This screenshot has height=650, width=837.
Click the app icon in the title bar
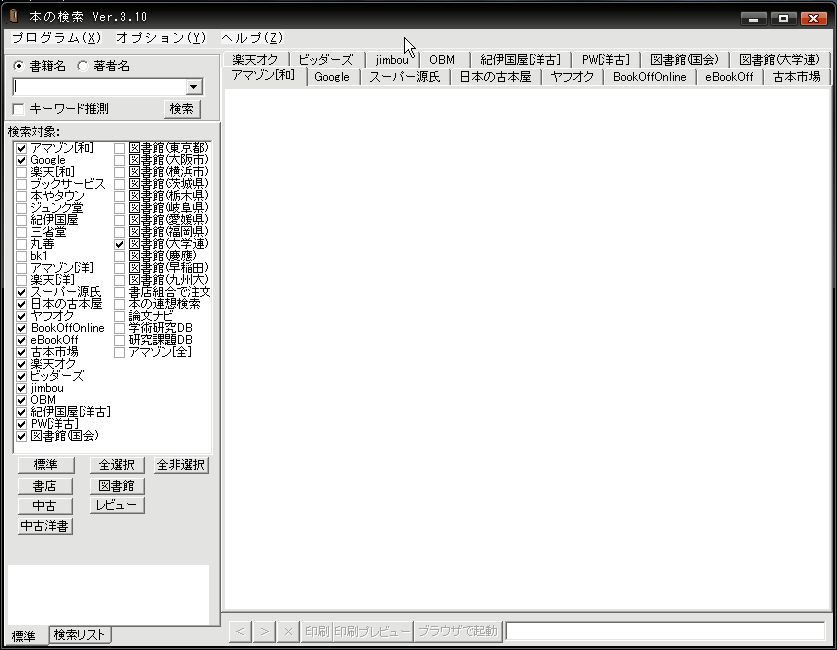[x=14, y=16]
